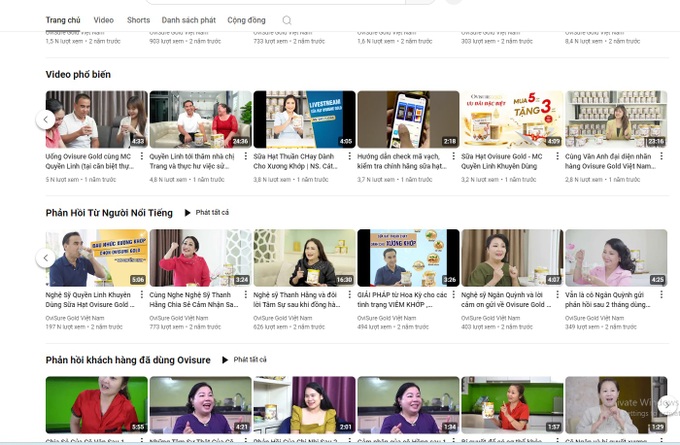Open the 5:06 Nghệ Sỹ Quyền Linh thumbnail
The width and height of the screenshot is (680, 445).
coord(96,258)
